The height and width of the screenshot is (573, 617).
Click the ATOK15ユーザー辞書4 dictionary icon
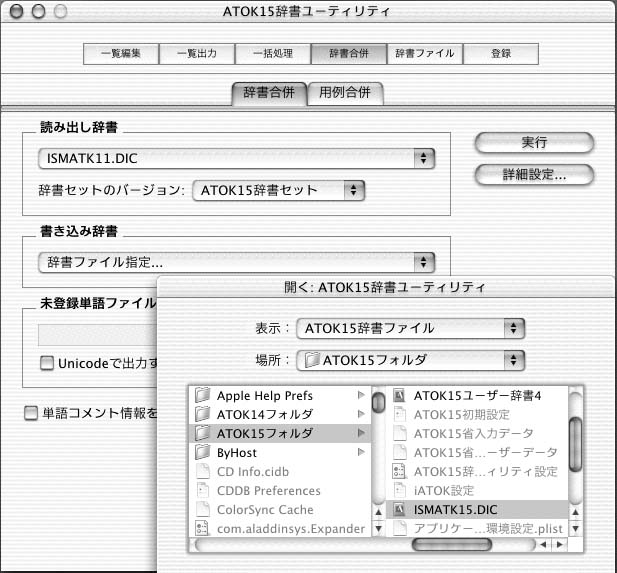(399, 395)
